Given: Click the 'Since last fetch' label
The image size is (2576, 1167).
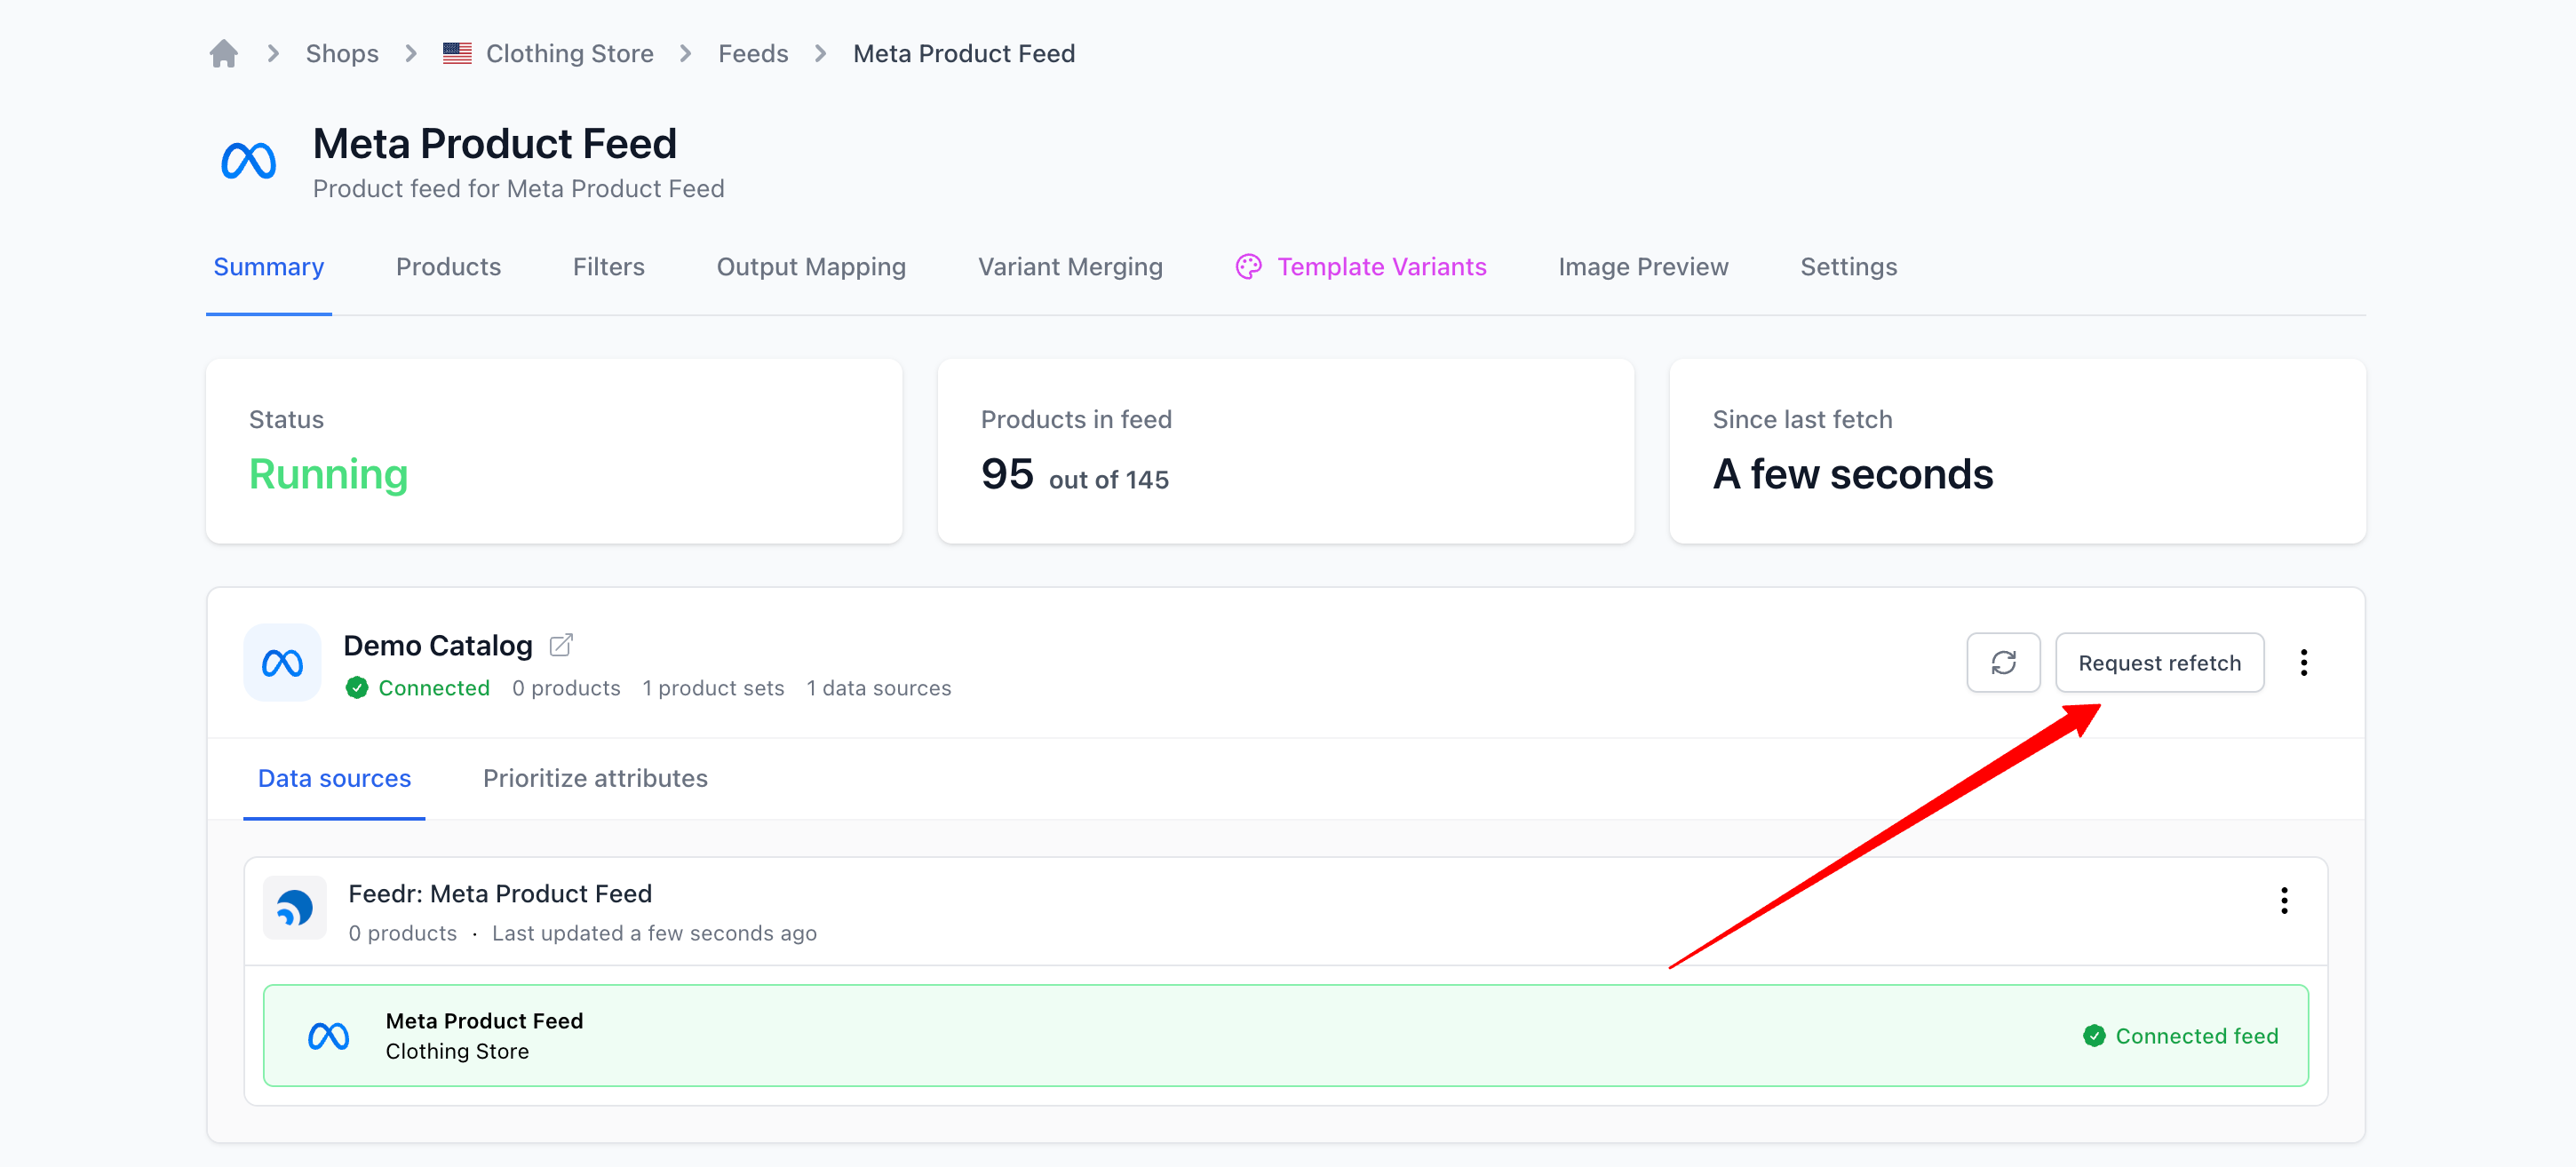Looking at the screenshot, I should click(1802, 419).
